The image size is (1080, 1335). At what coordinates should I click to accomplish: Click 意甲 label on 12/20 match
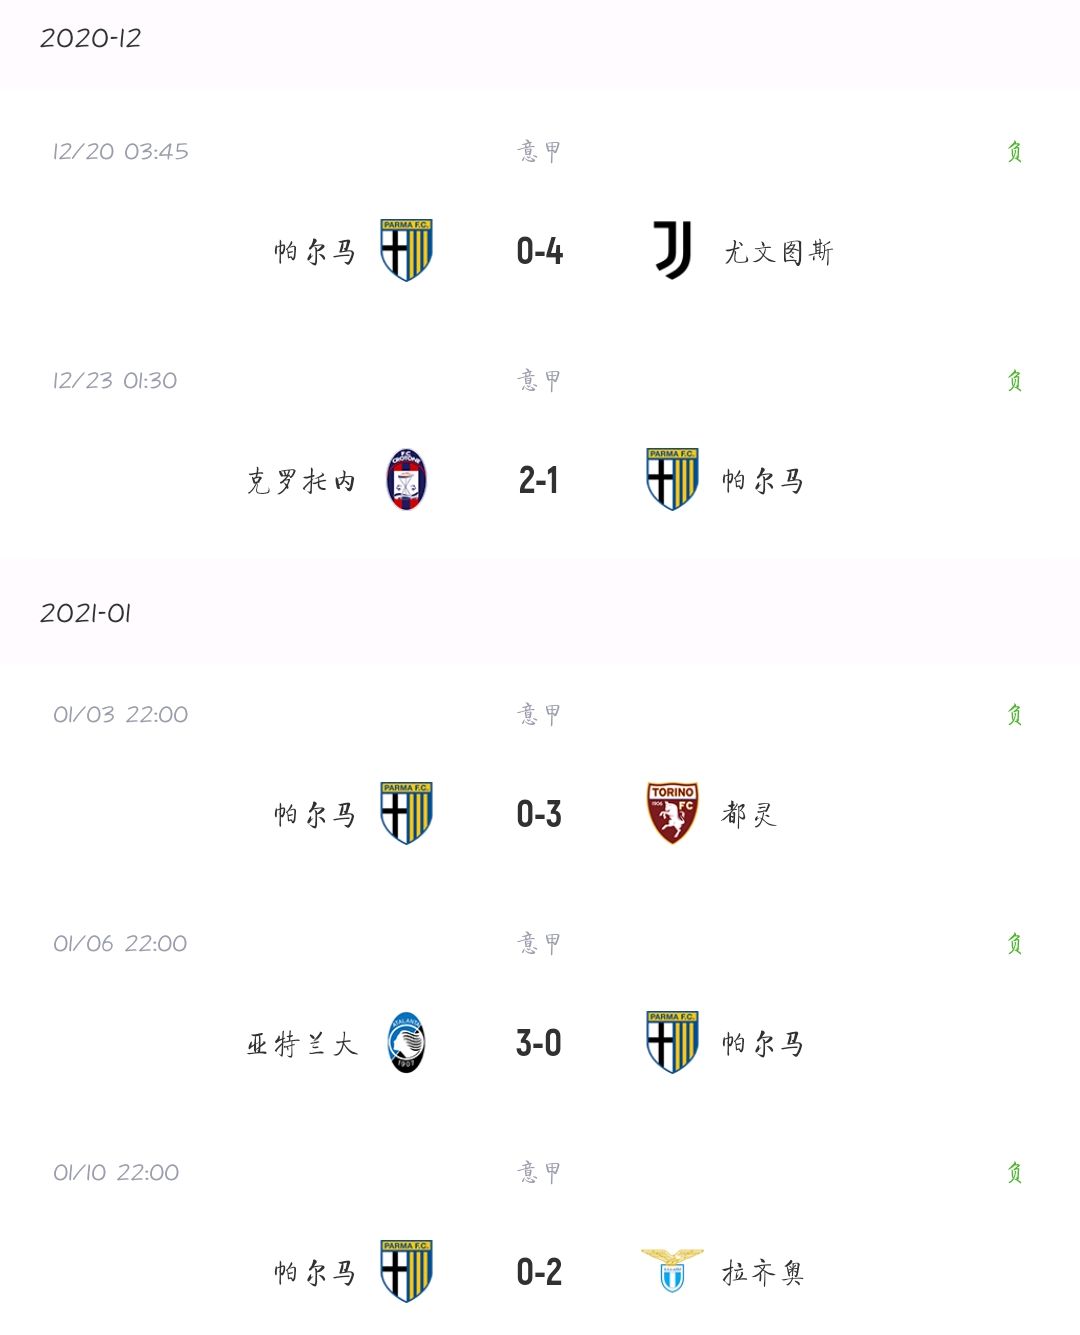point(539,151)
